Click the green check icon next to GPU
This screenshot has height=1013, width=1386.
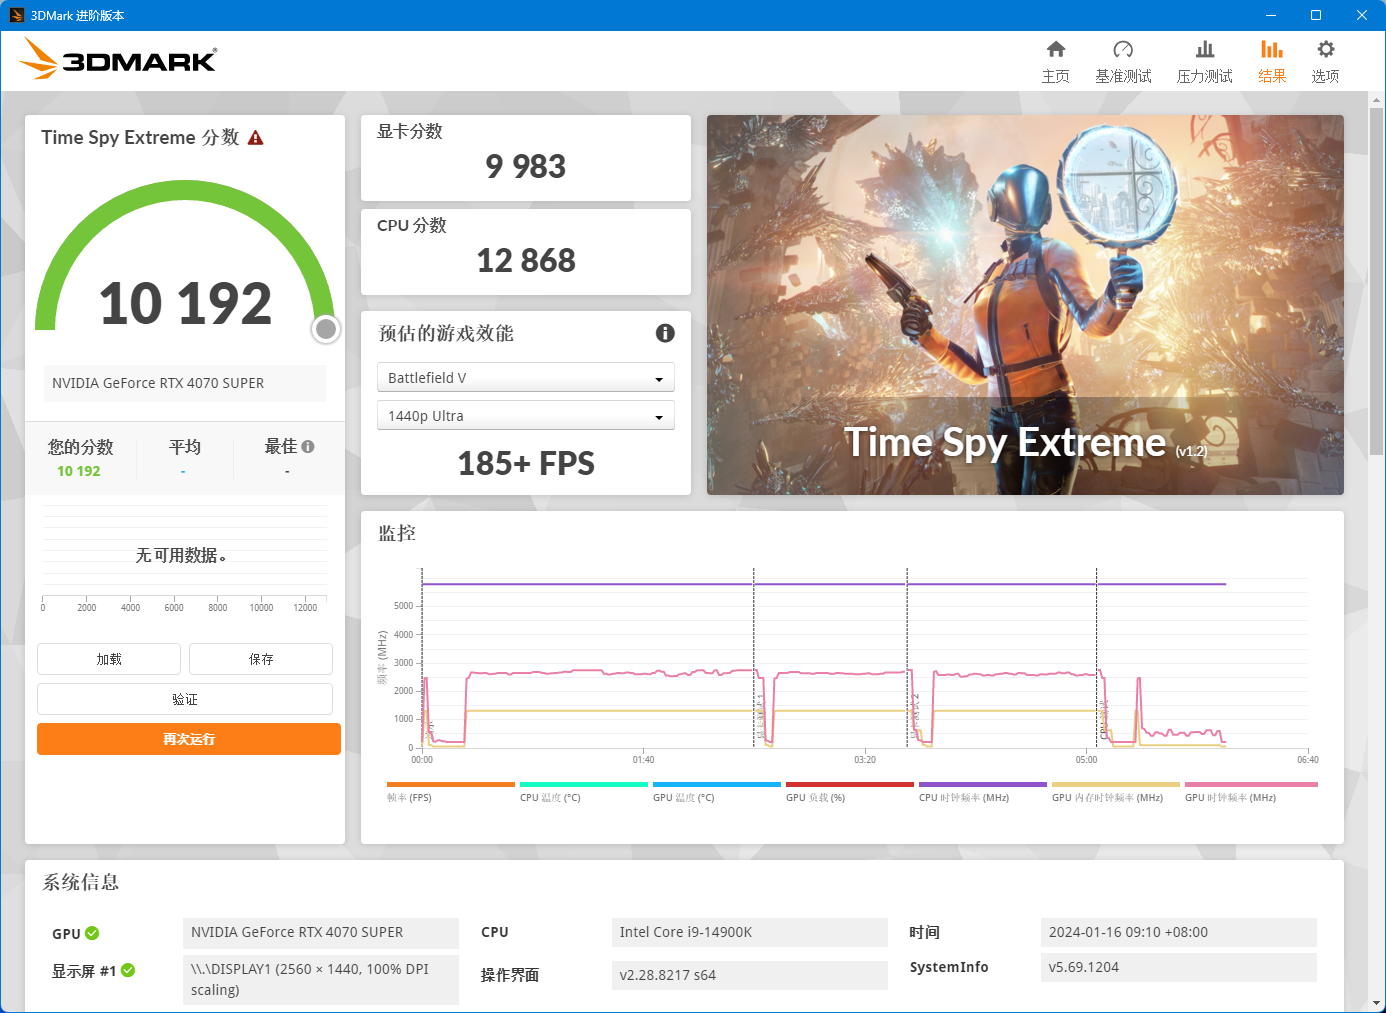(92, 933)
